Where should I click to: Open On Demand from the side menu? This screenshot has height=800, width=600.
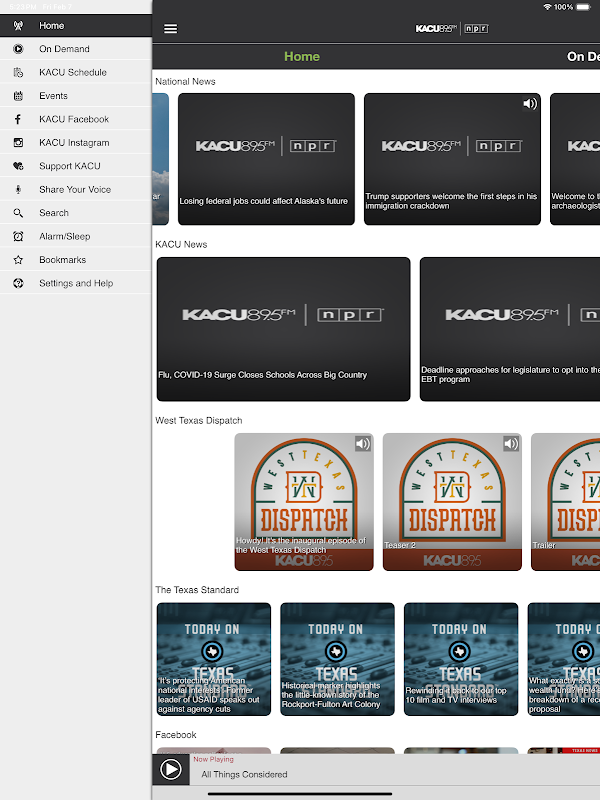click(76, 49)
